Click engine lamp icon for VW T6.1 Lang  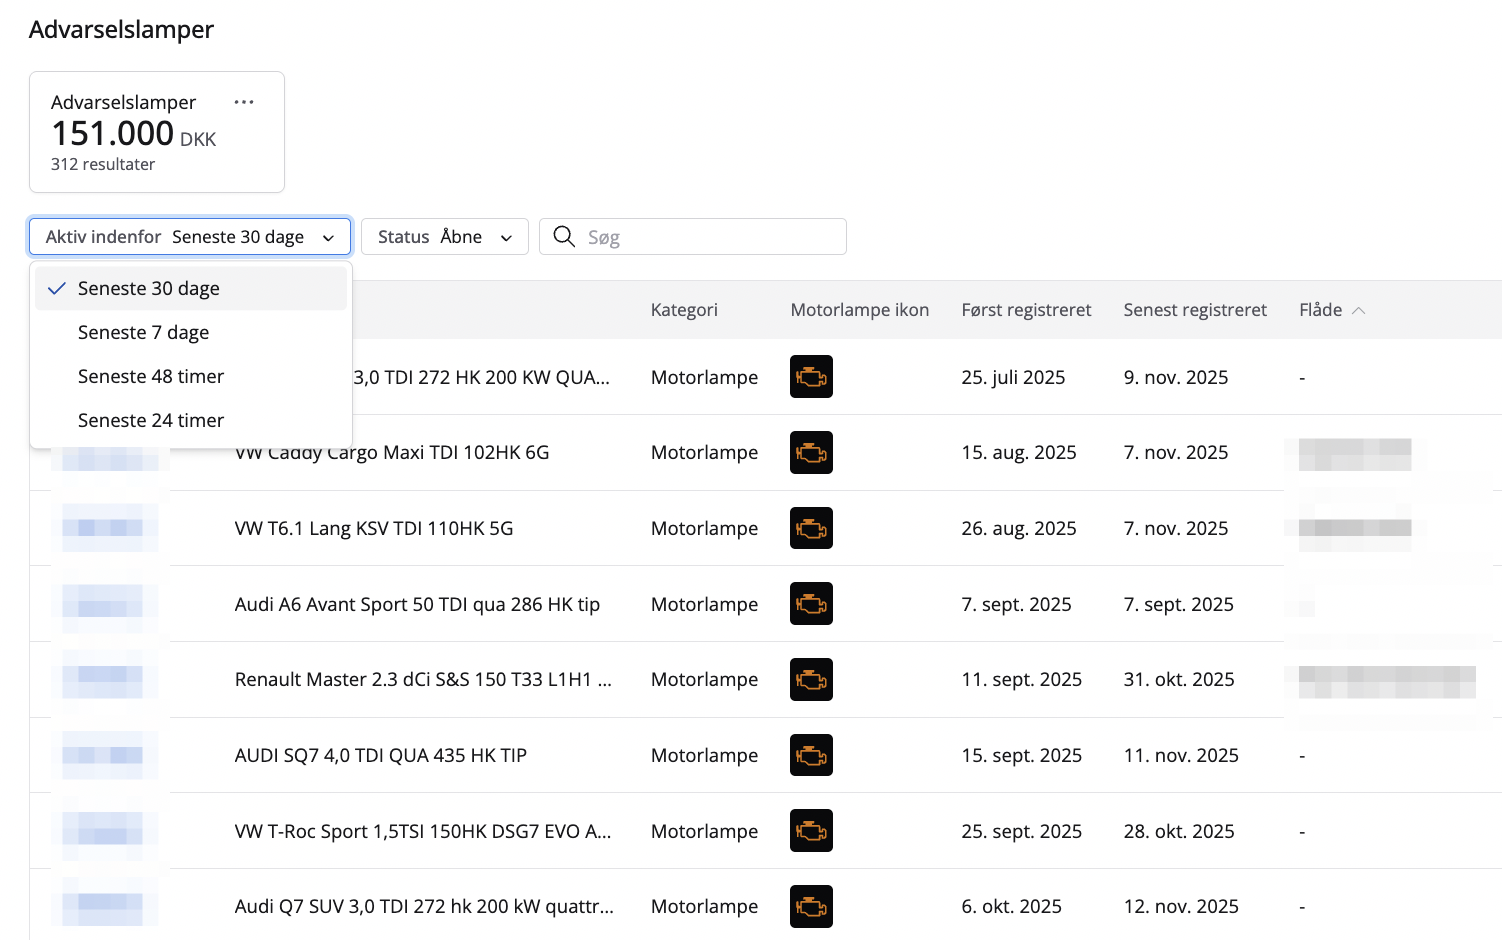pos(811,529)
